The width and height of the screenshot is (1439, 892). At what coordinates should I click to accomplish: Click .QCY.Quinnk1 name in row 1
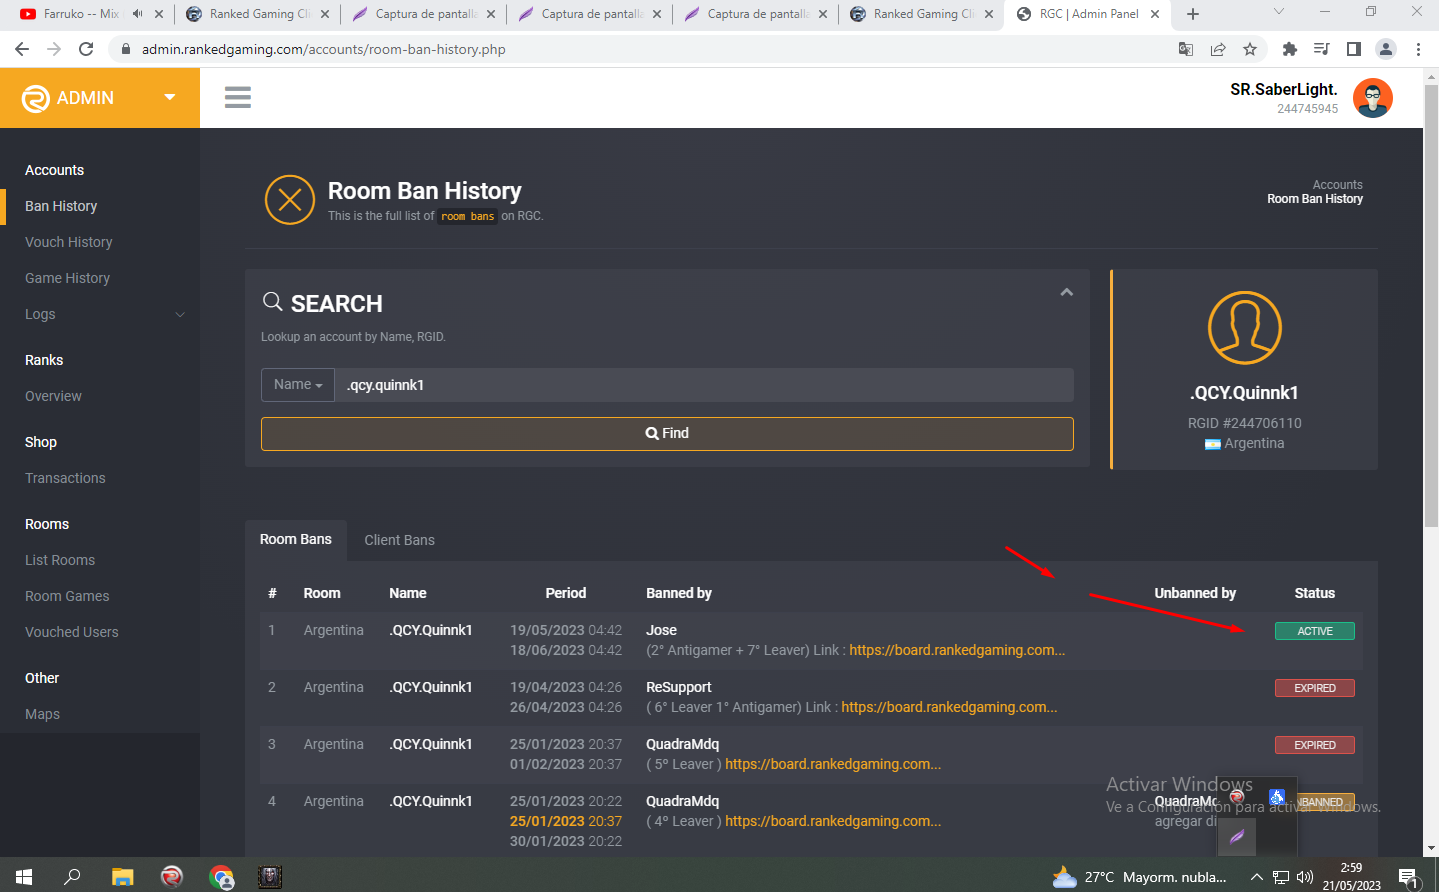(x=431, y=630)
